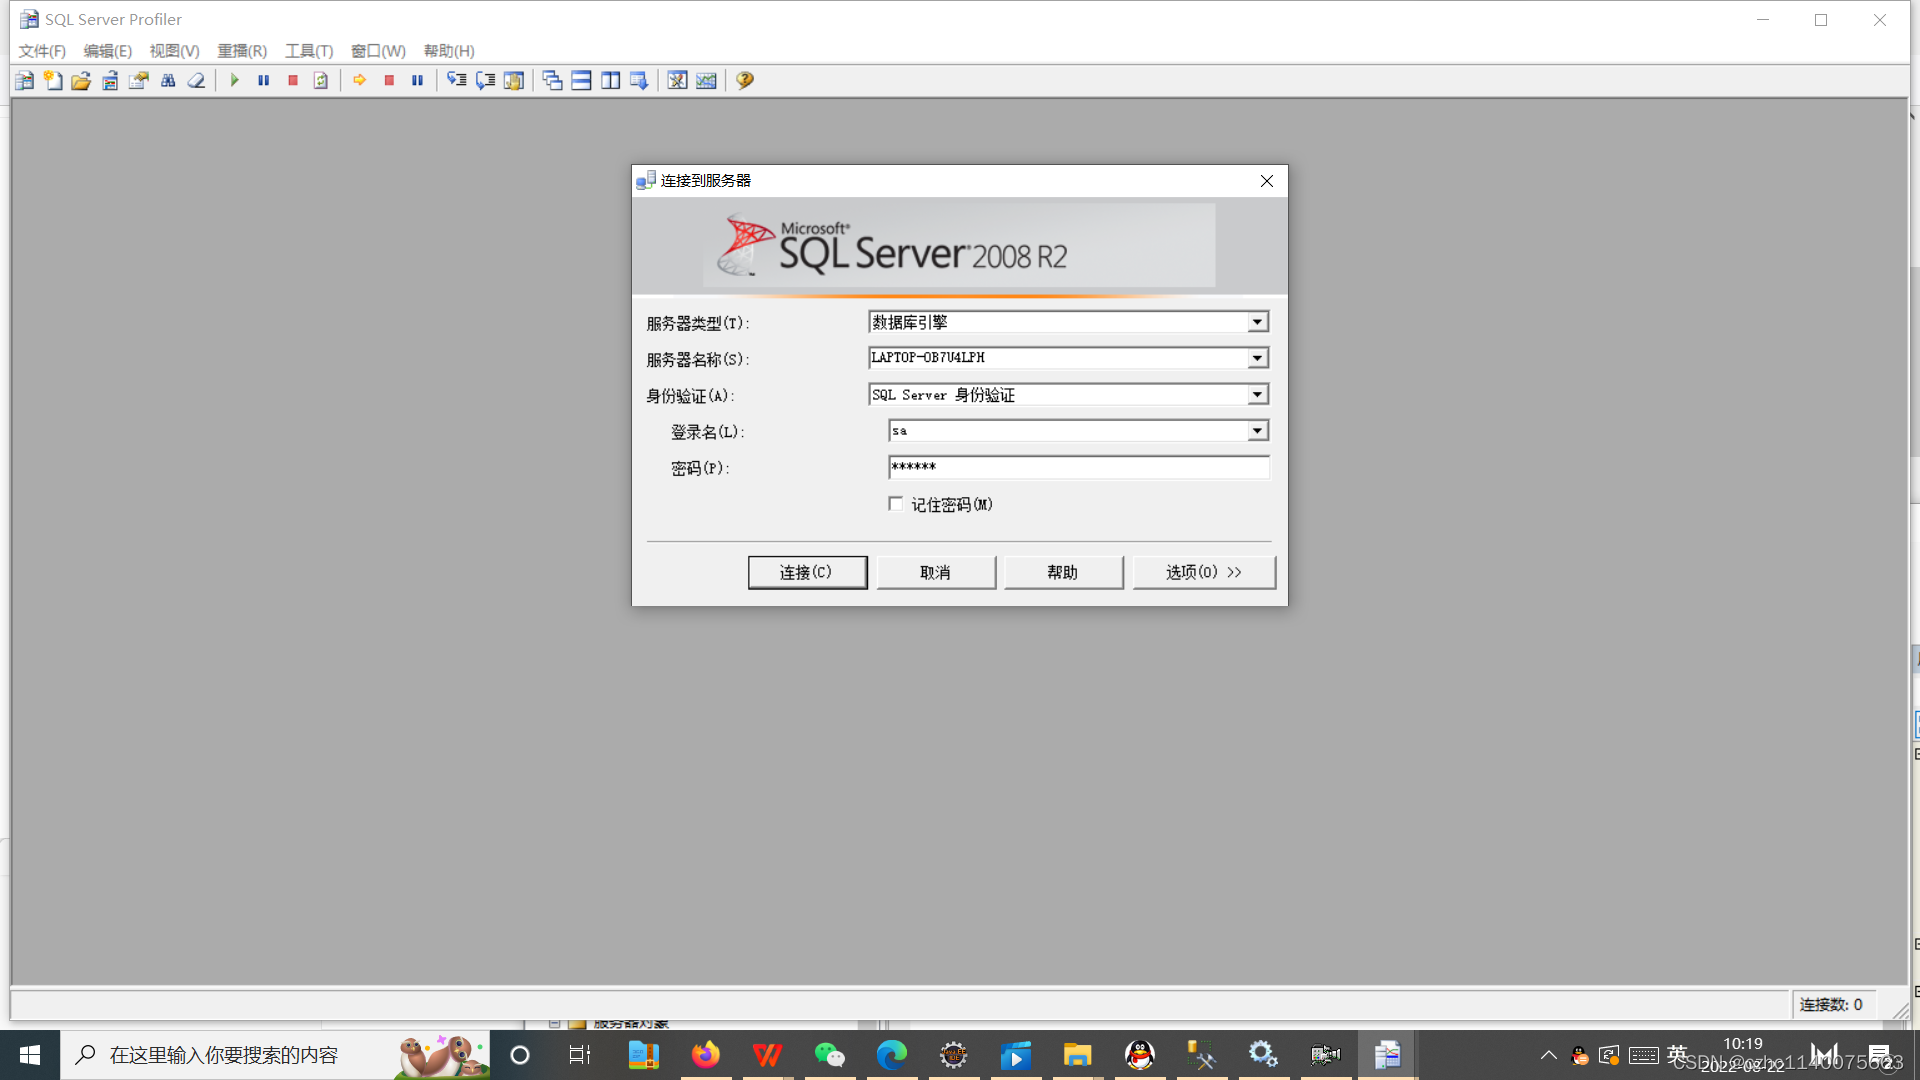
Task: Start the selected trace with green play icon
Action: point(234,81)
